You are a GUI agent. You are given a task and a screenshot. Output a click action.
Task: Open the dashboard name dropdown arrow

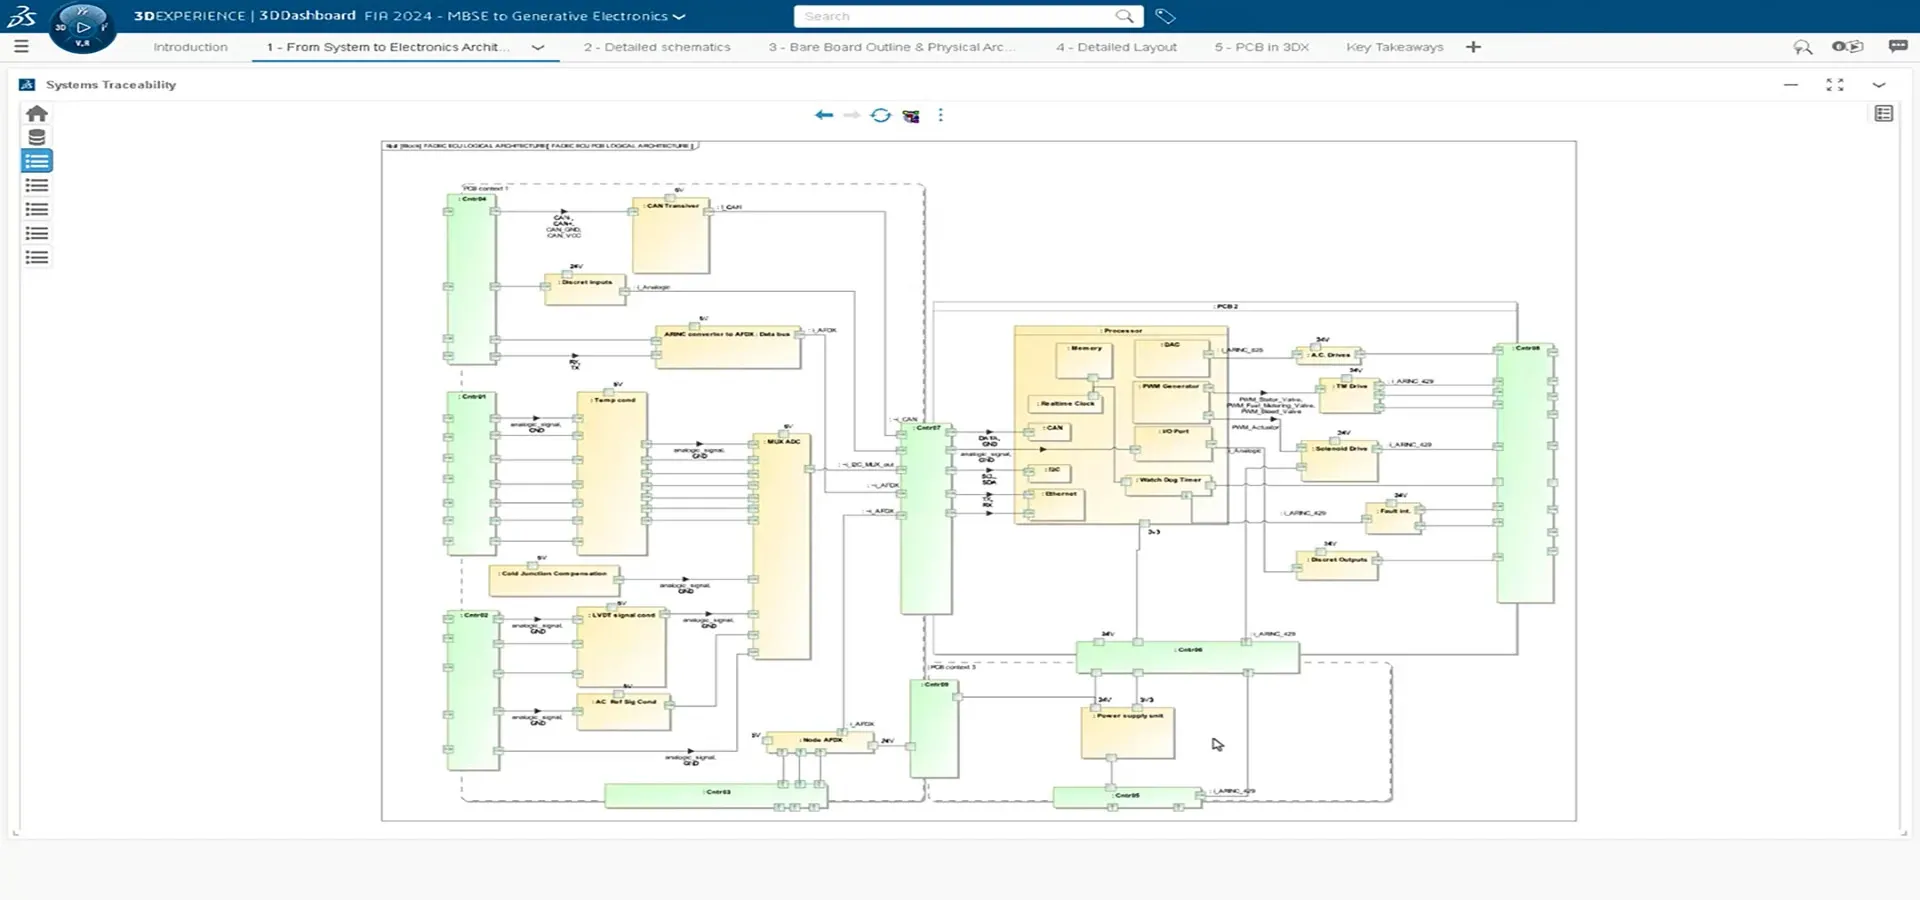tap(680, 16)
